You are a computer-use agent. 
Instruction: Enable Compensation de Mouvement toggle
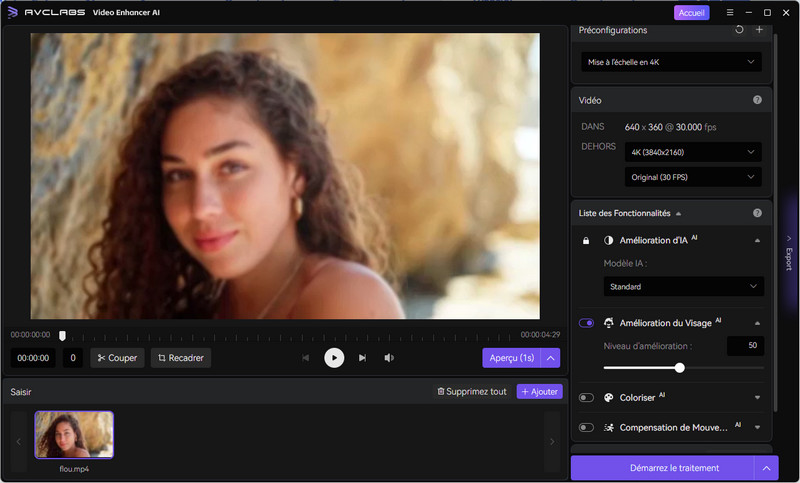[x=586, y=427]
